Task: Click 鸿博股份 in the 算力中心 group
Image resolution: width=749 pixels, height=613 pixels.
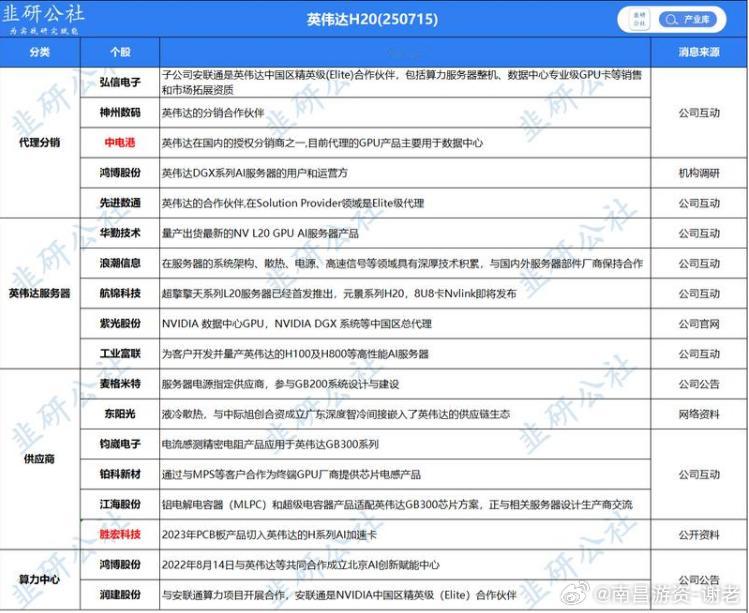Action: click(120, 564)
